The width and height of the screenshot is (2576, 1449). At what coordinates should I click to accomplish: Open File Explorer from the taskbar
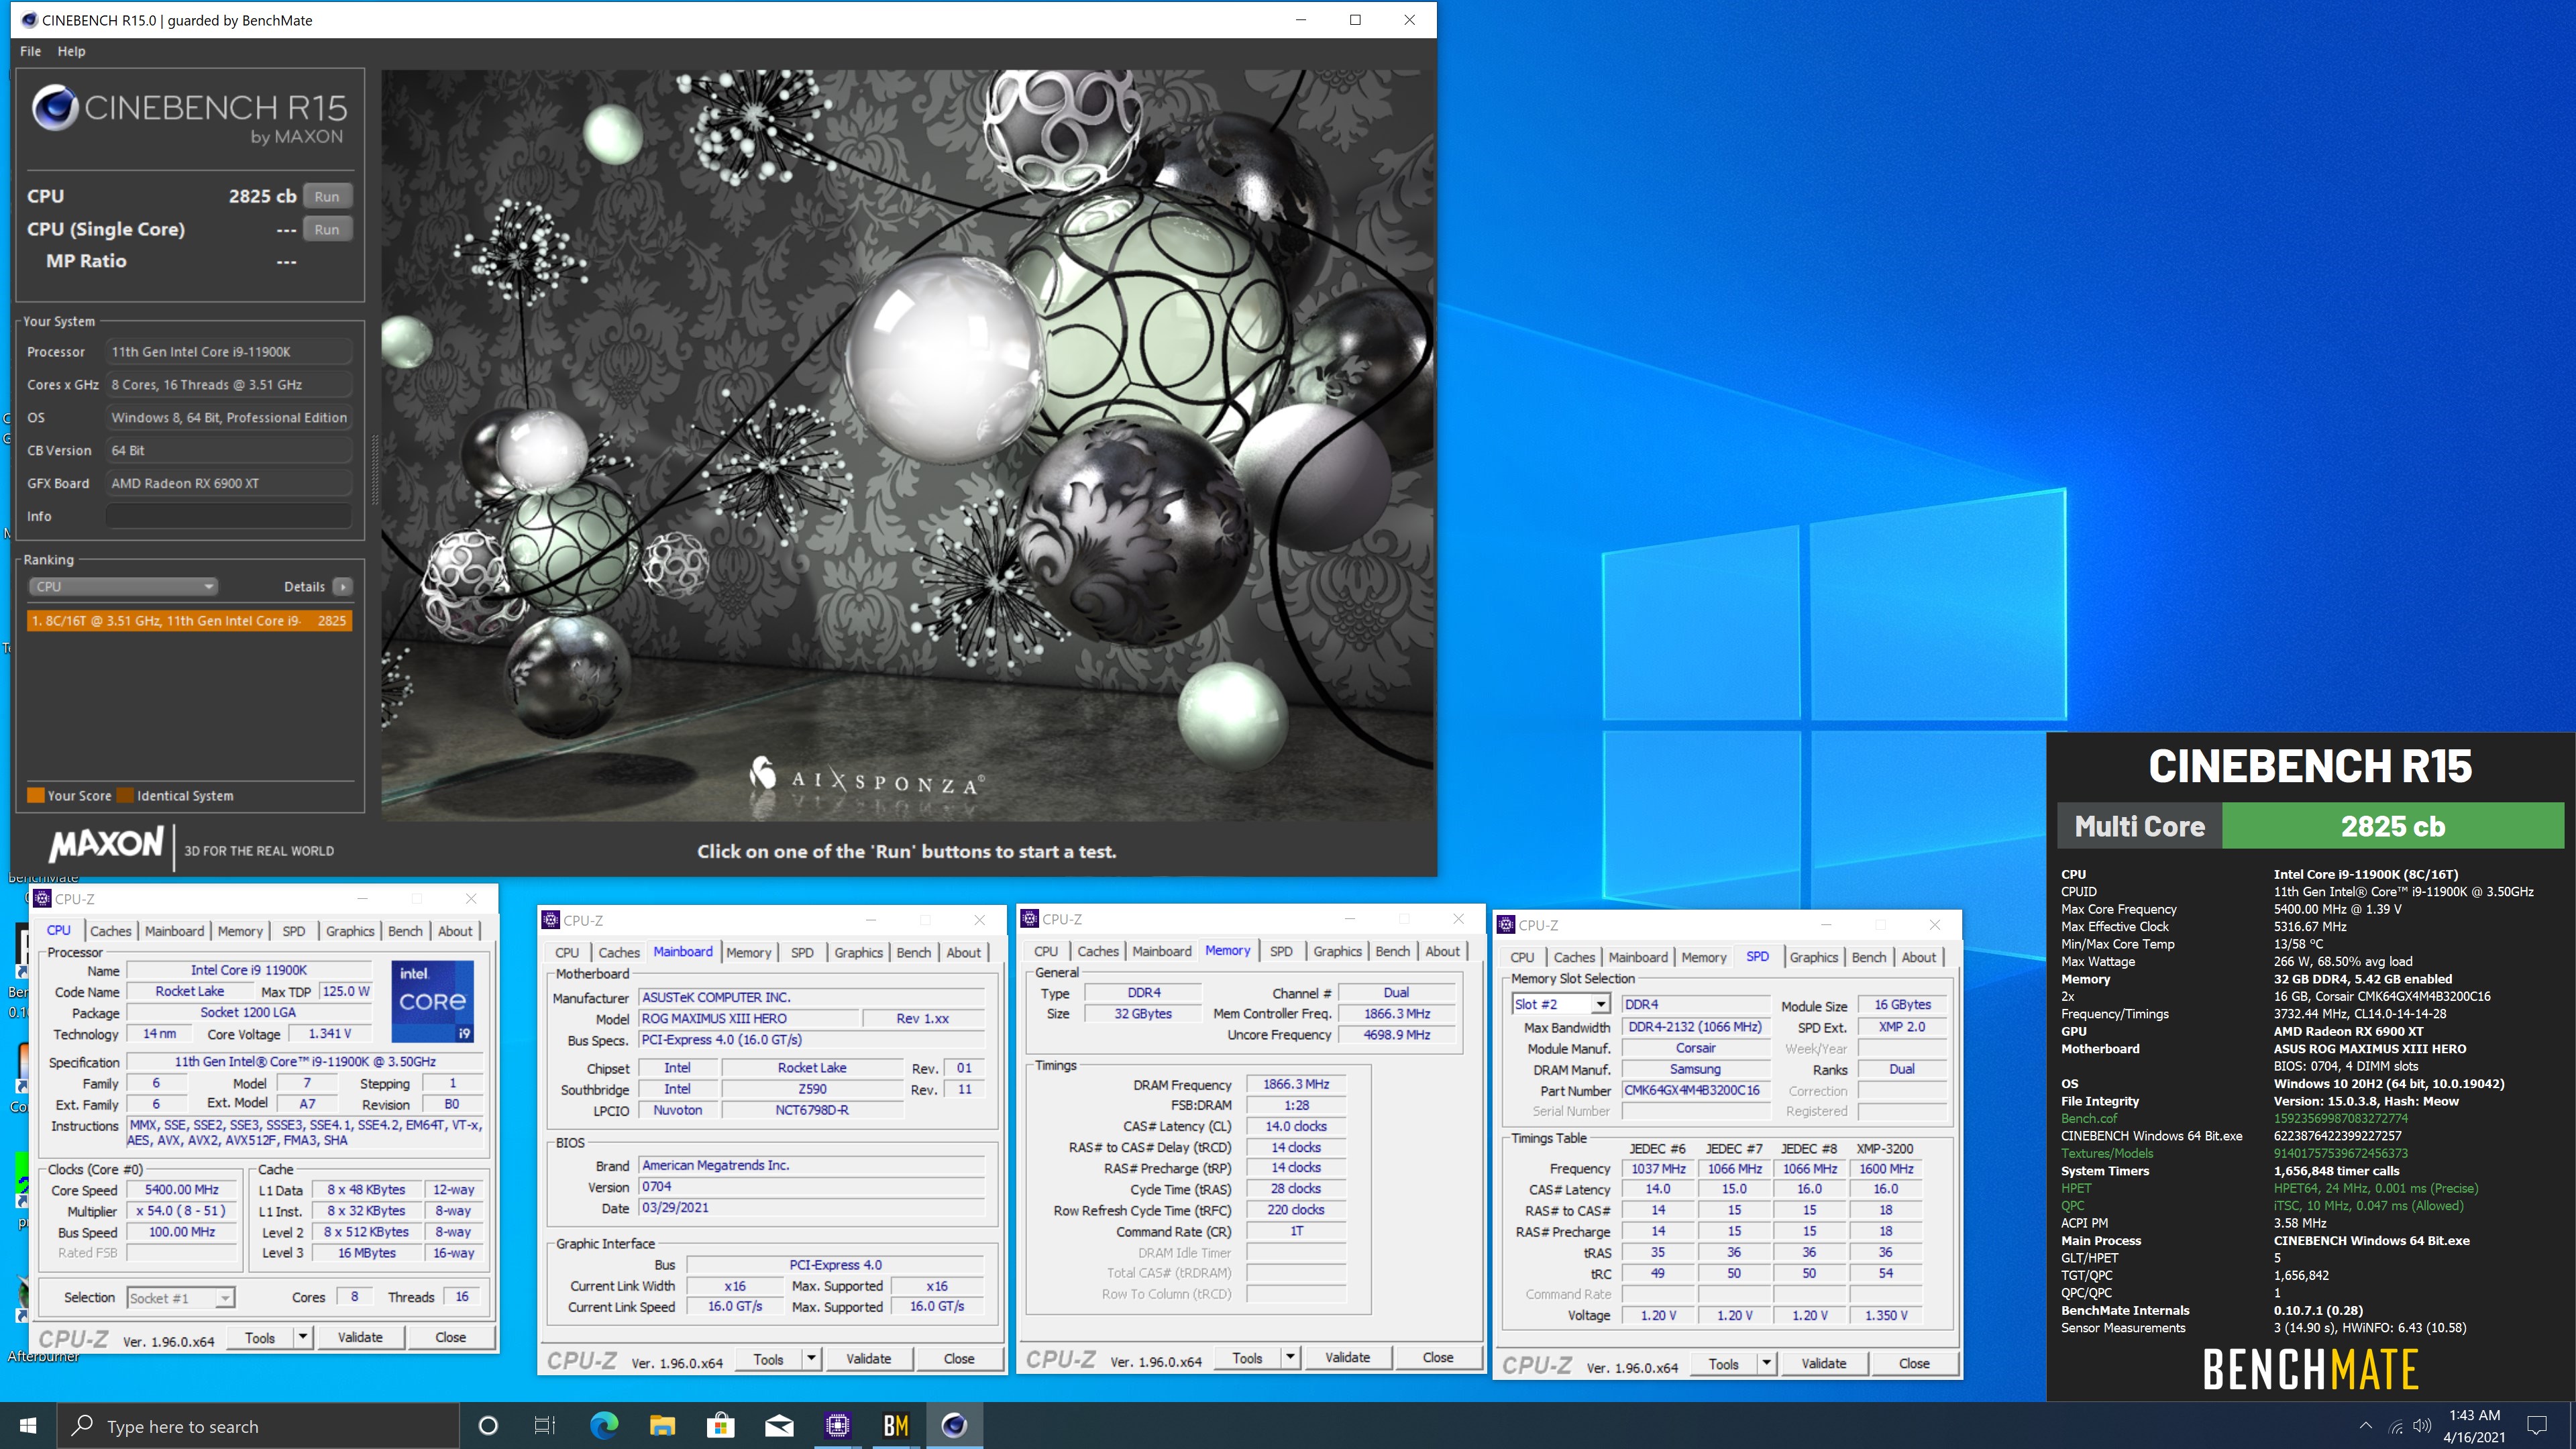(x=662, y=1425)
